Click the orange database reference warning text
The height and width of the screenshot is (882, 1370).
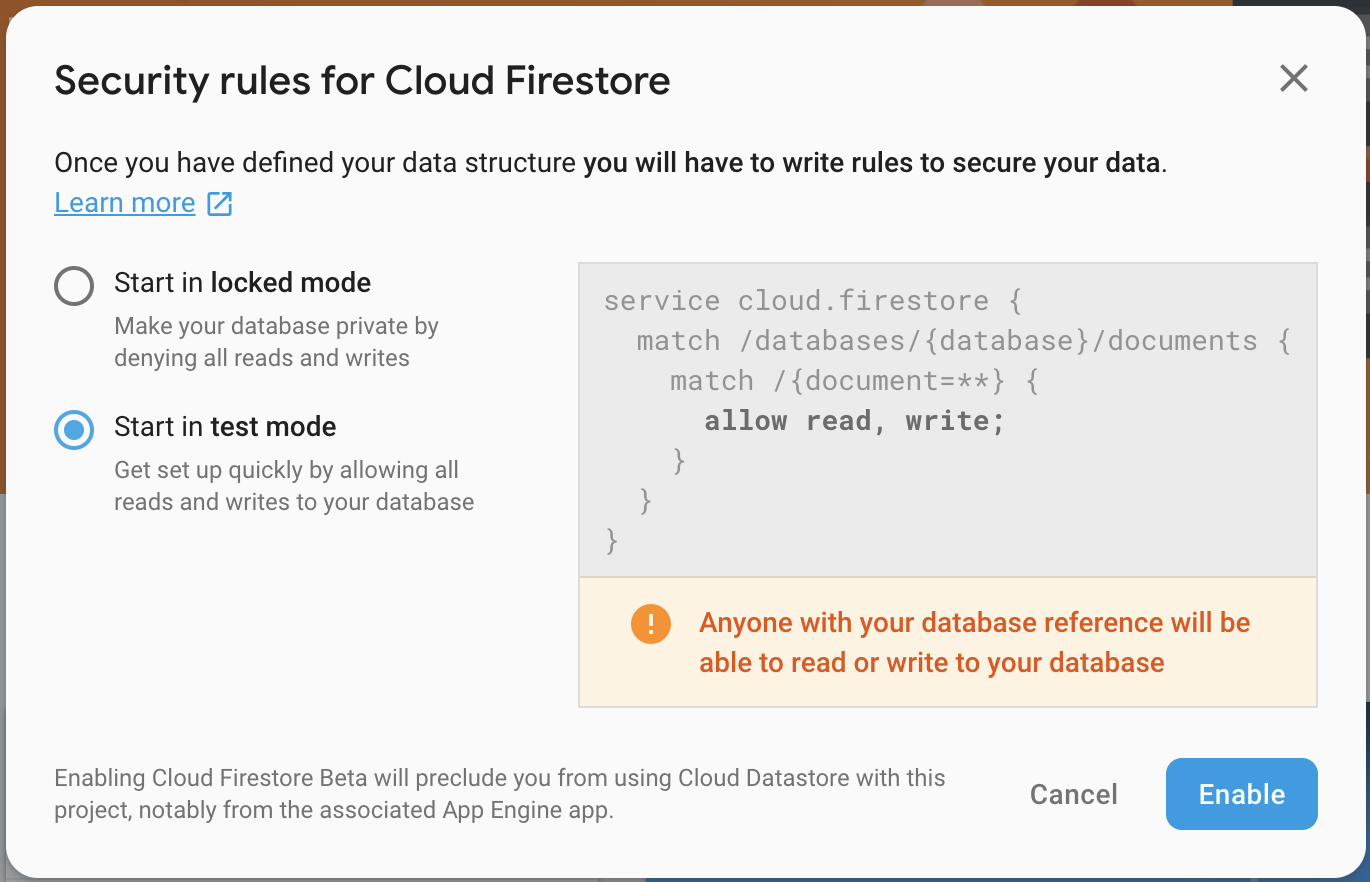point(975,642)
